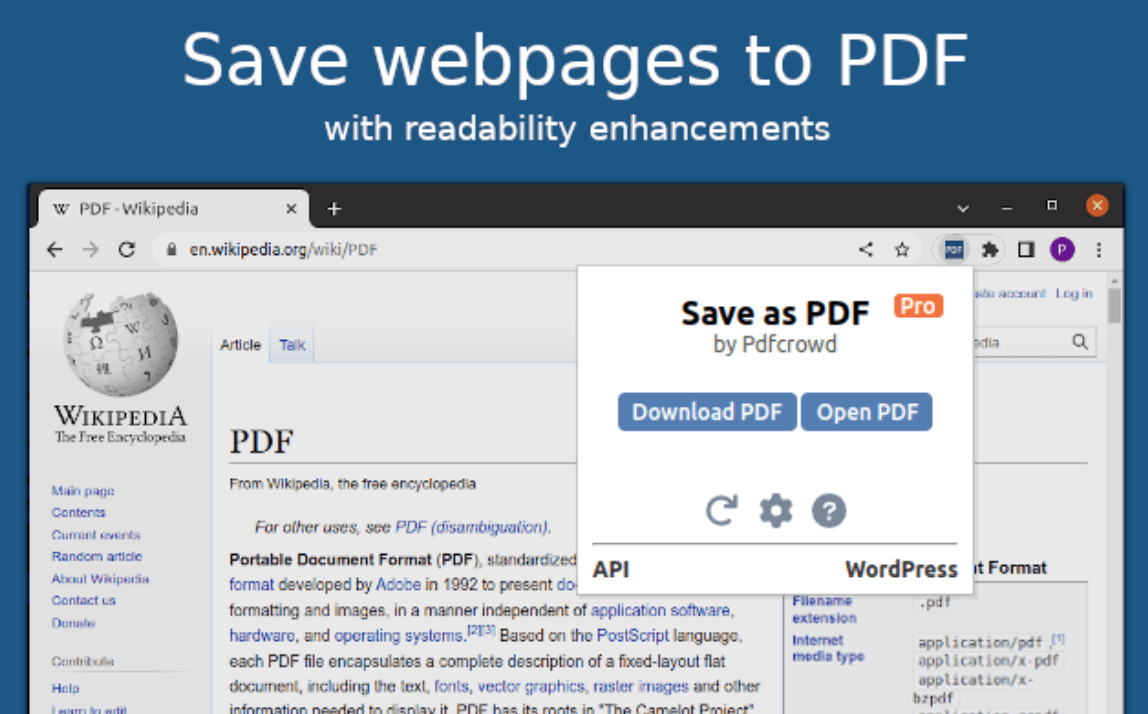Click the Wikipedia search magnifier icon
1148x714 pixels.
pos(1079,342)
